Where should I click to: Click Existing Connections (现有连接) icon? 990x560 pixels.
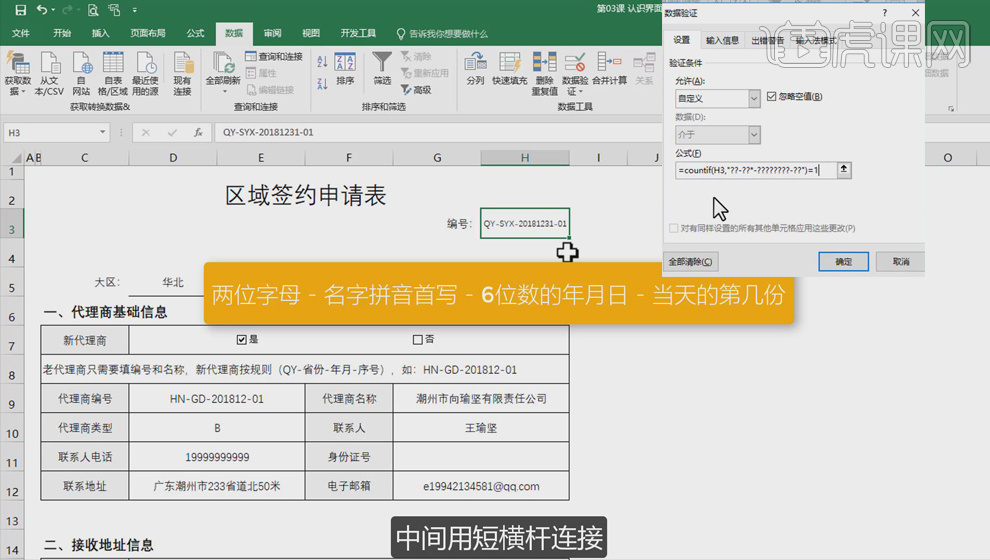coord(182,64)
